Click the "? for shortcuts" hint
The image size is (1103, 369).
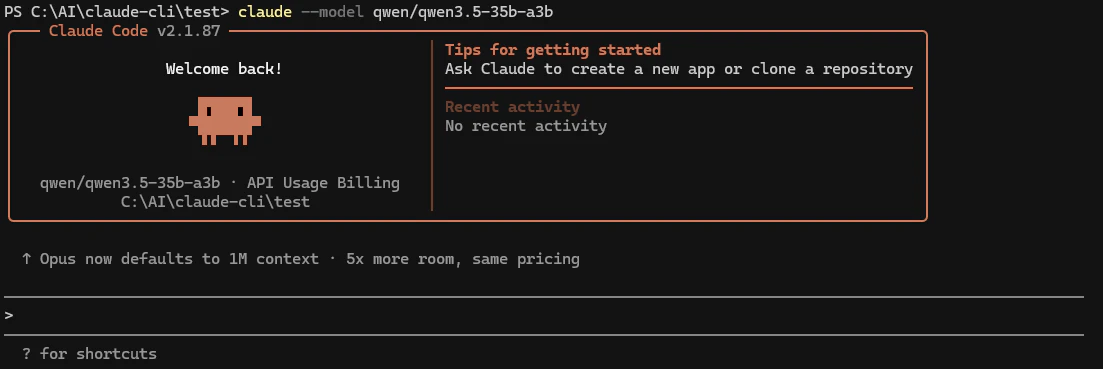pos(89,353)
